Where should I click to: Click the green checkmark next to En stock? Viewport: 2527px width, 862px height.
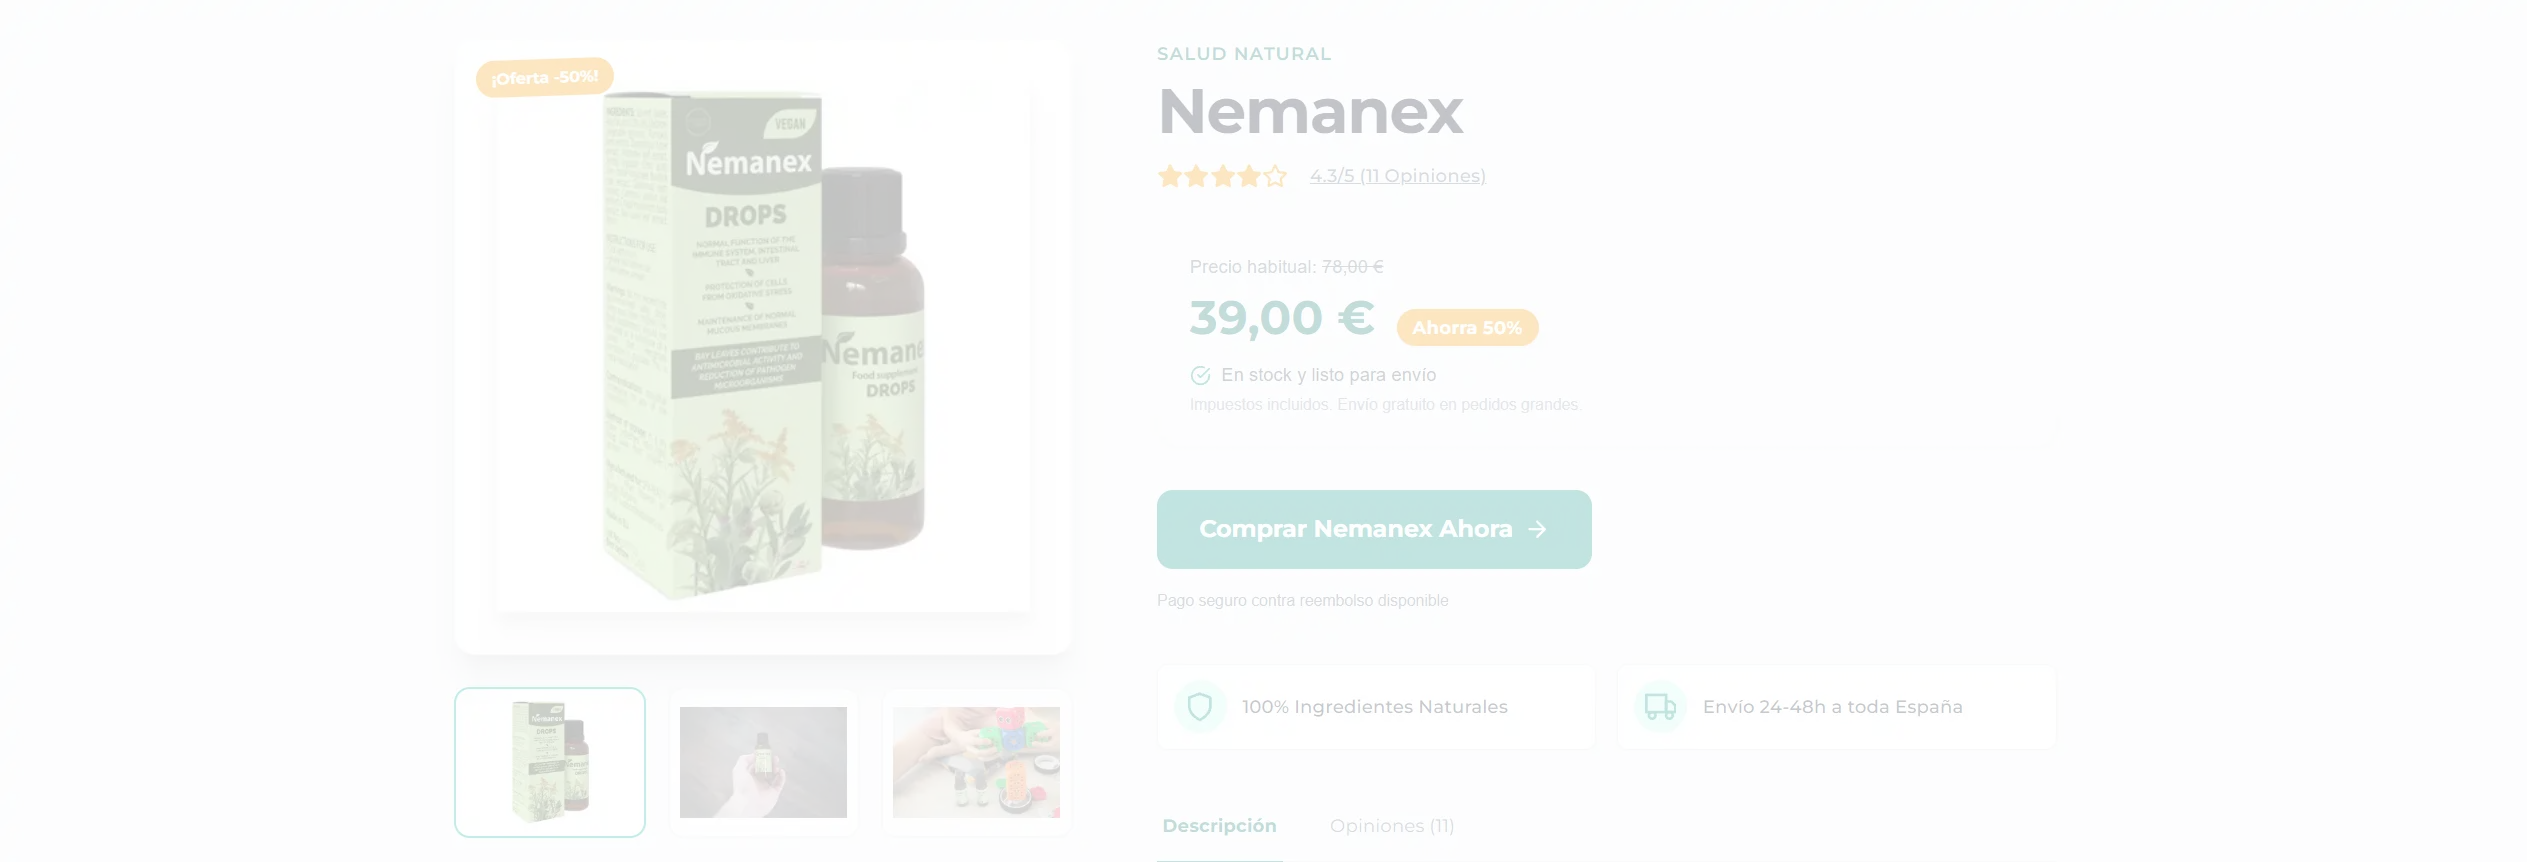click(1199, 375)
